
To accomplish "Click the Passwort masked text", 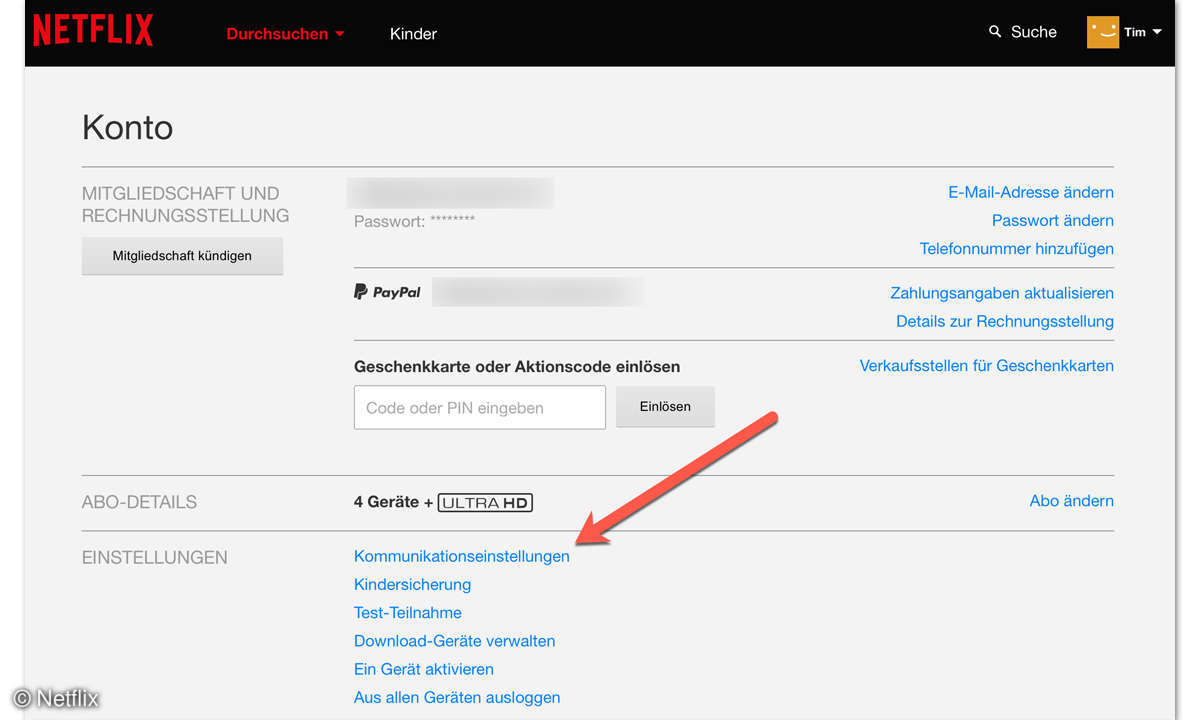I will (x=414, y=221).
